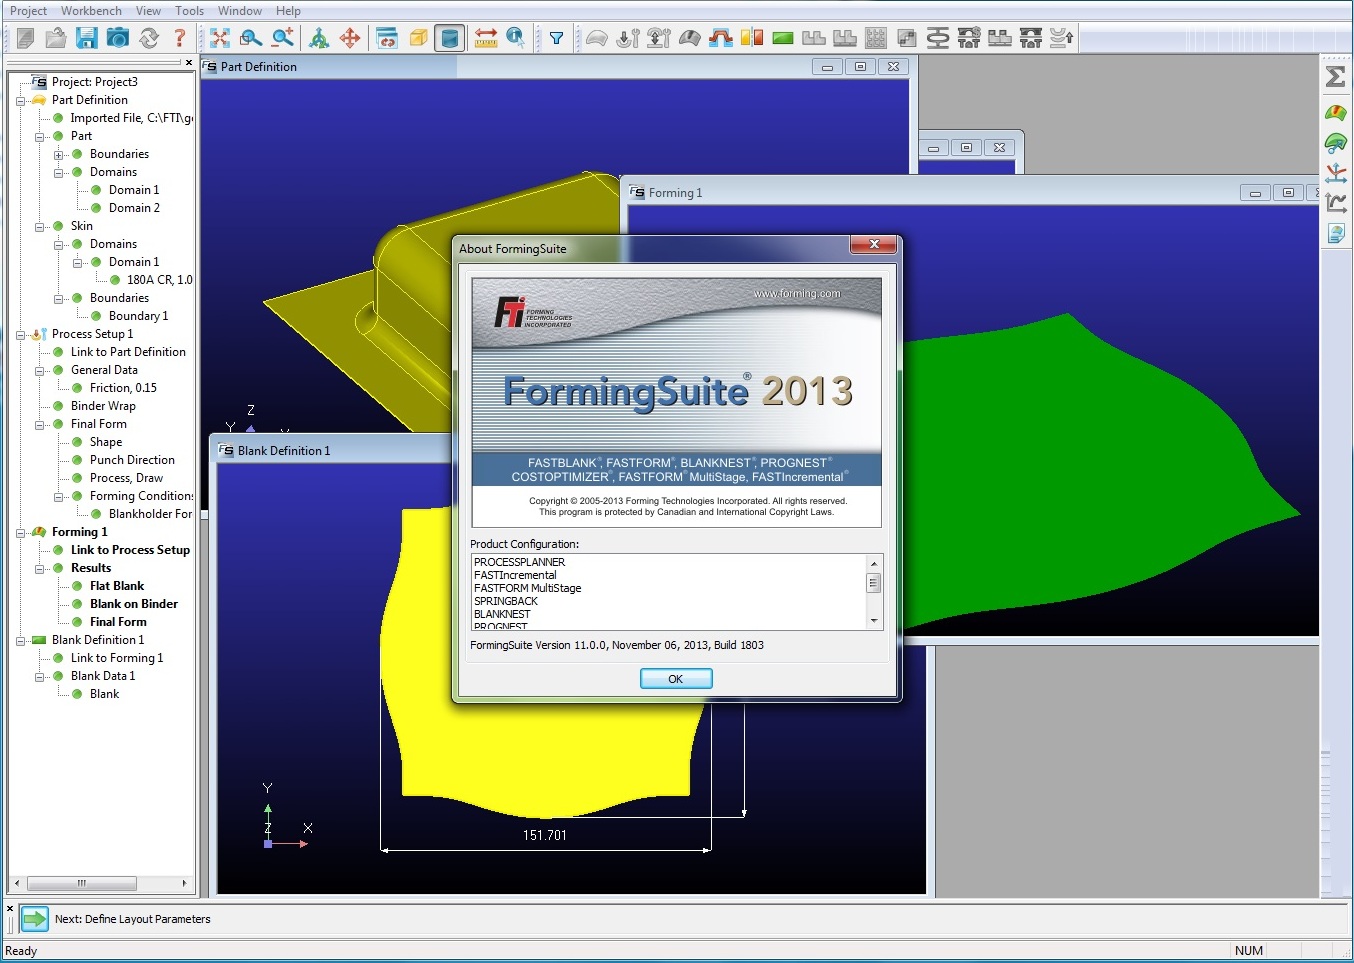Image resolution: width=1354 pixels, height=963 pixels.
Task: Open the View menu
Action: click(148, 10)
